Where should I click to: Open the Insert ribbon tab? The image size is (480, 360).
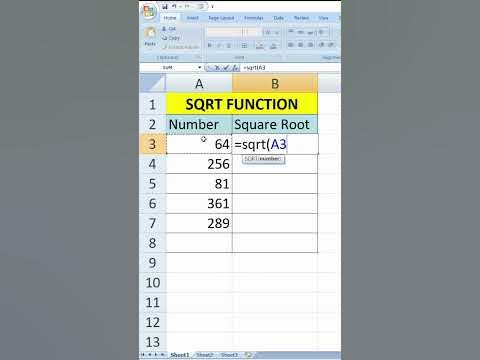pyautogui.click(x=192, y=18)
